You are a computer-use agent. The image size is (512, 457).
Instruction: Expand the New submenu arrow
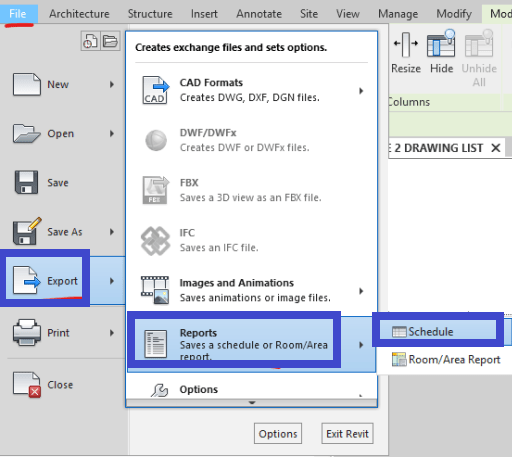click(112, 84)
